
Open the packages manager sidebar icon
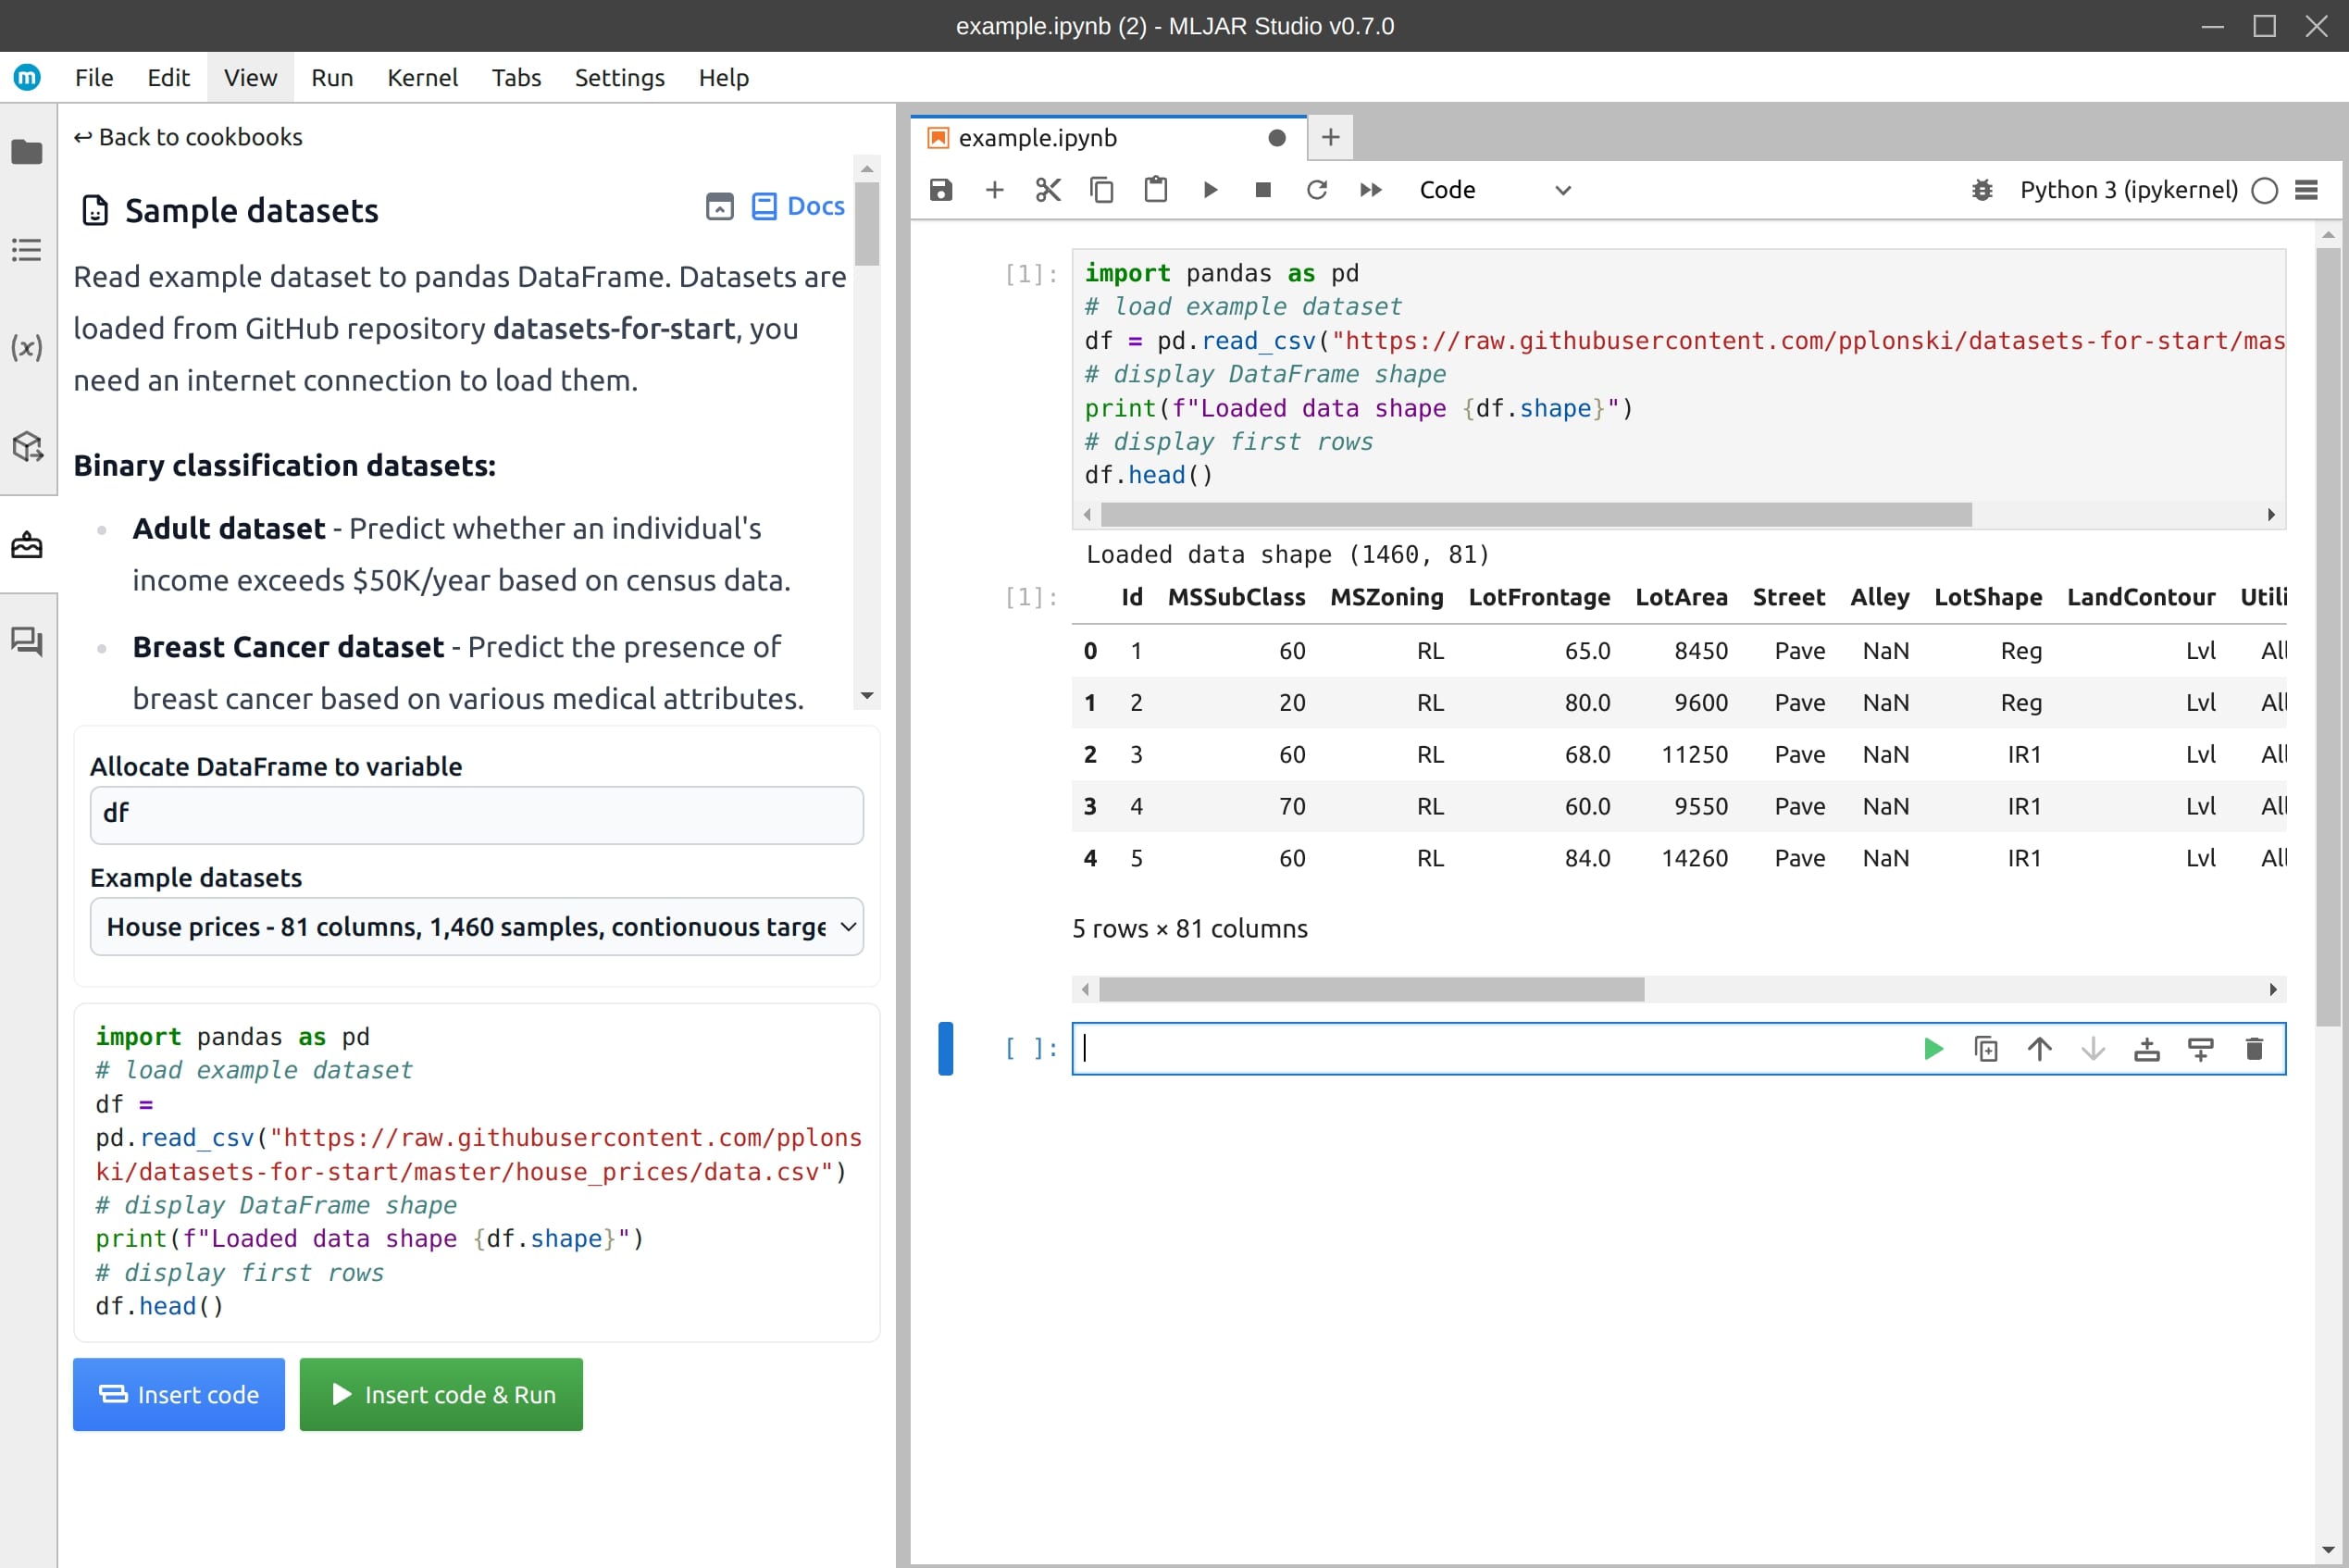coord(27,446)
